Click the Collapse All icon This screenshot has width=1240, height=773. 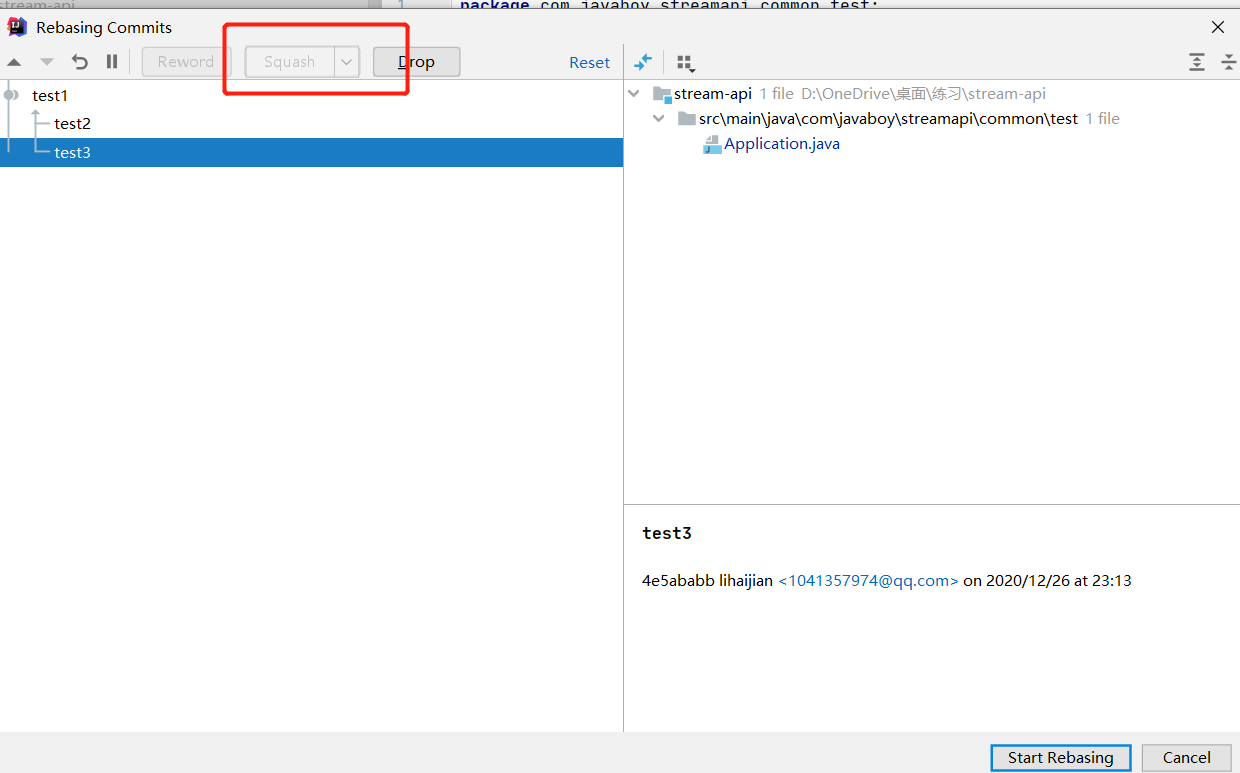1229,62
